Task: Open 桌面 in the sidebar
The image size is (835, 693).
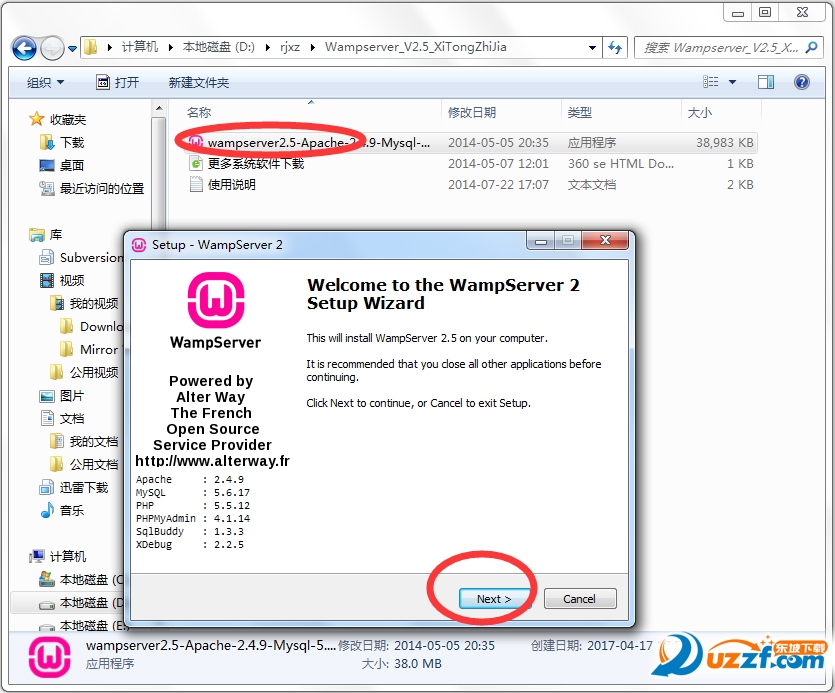Action: coord(72,165)
